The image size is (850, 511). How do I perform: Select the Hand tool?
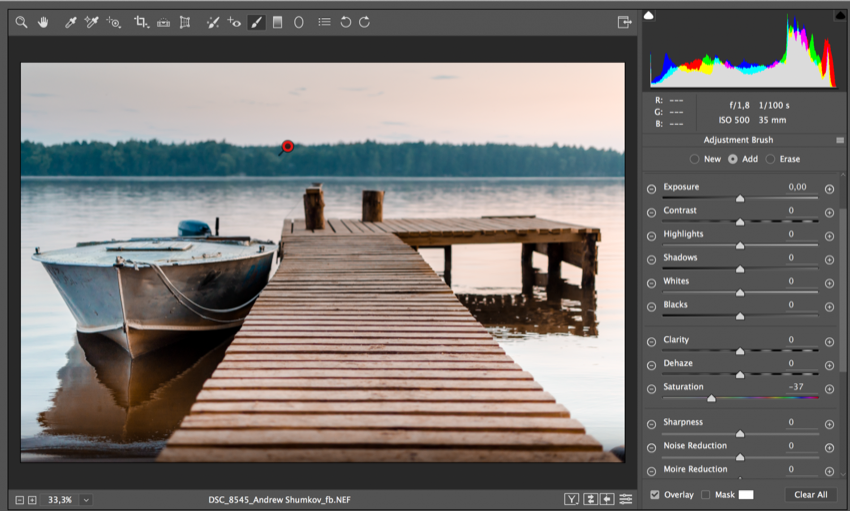(43, 21)
